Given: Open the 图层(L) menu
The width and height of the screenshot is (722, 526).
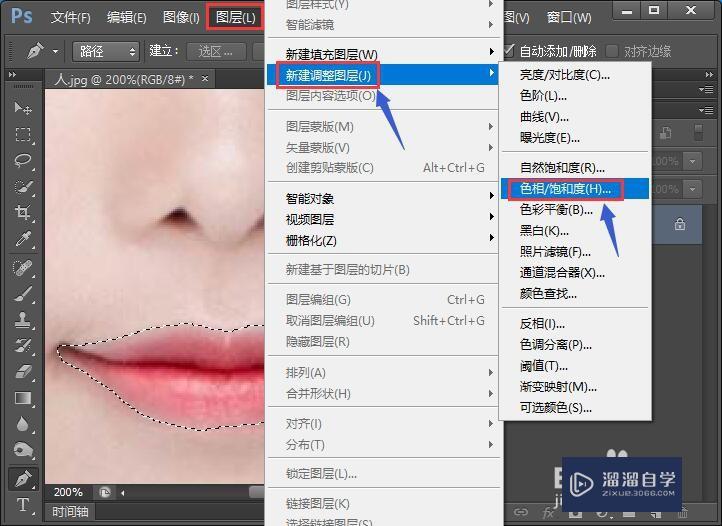Looking at the screenshot, I should point(236,18).
